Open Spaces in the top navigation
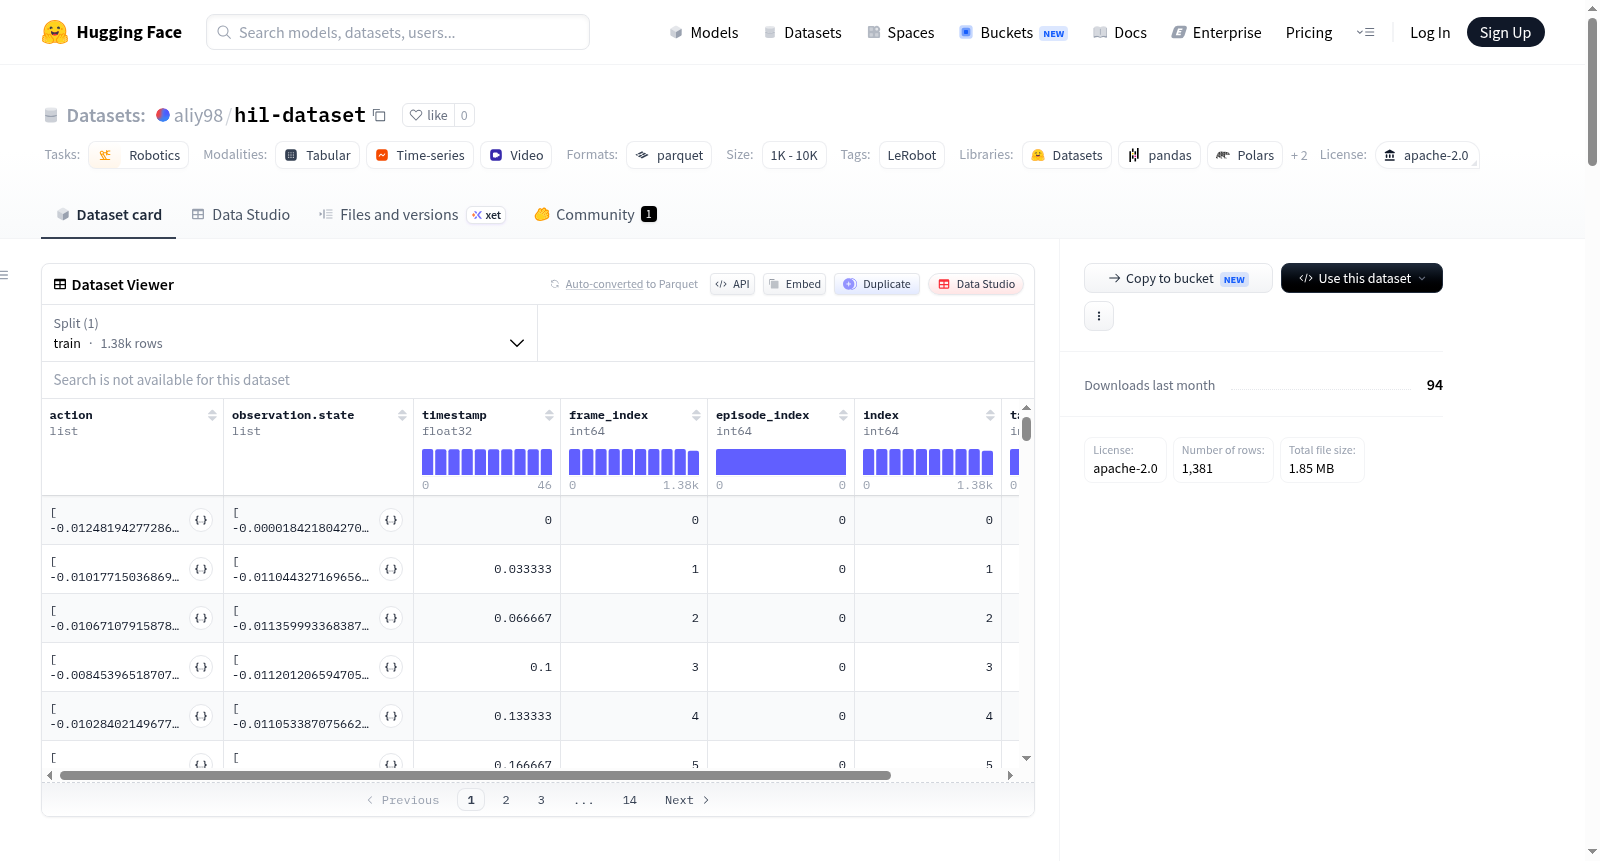The height and width of the screenshot is (861, 1600). click(900, 32)
